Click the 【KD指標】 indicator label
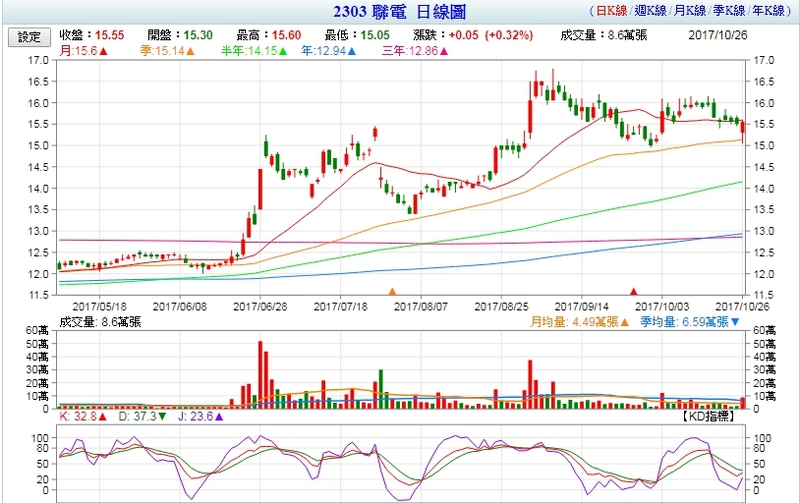The width and height of the screenshot is (800, 503). pyautogui.click(x=708, y=417)
